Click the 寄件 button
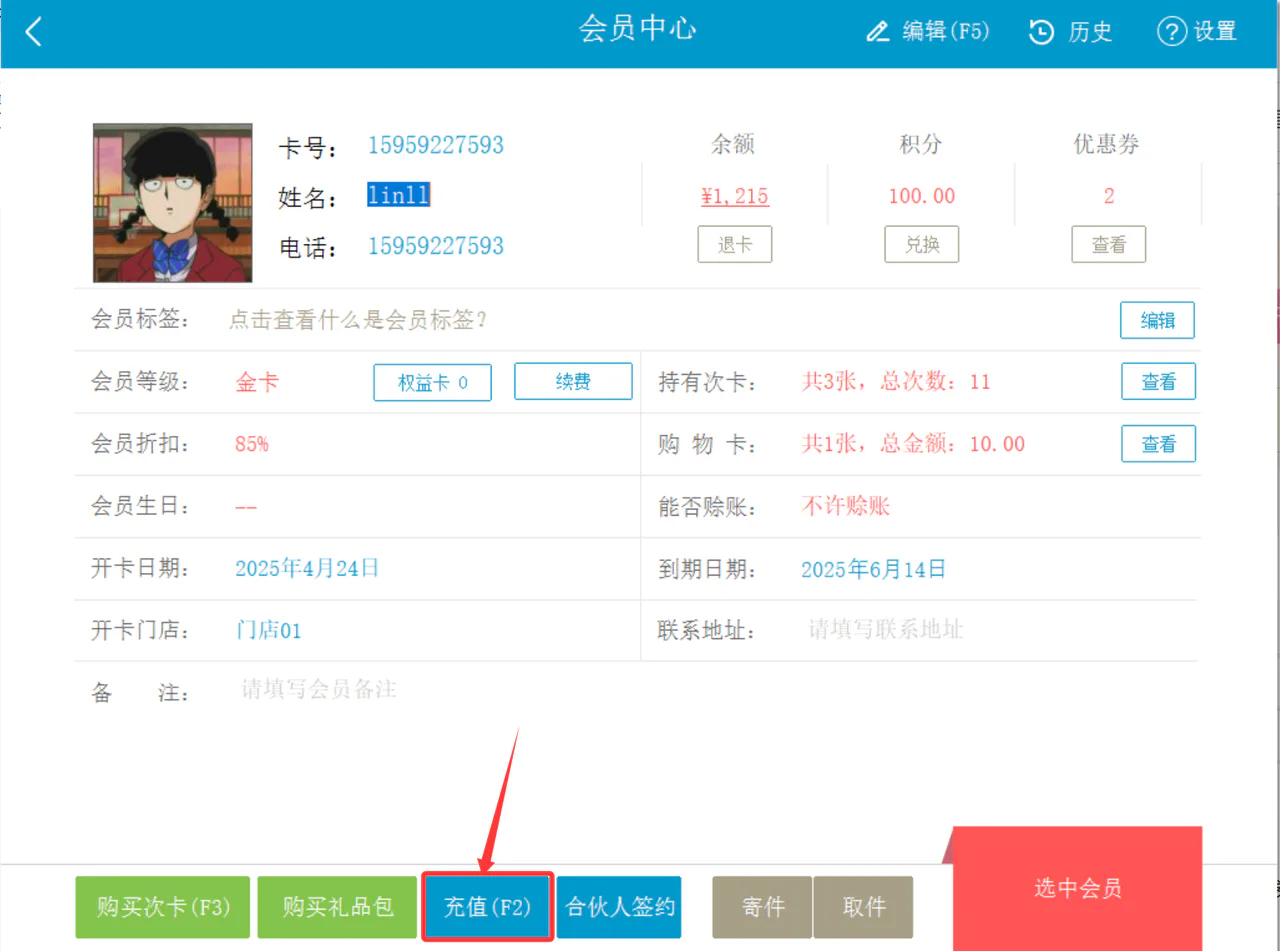Viewport: 1280px width, 951px height. (762, 907)
